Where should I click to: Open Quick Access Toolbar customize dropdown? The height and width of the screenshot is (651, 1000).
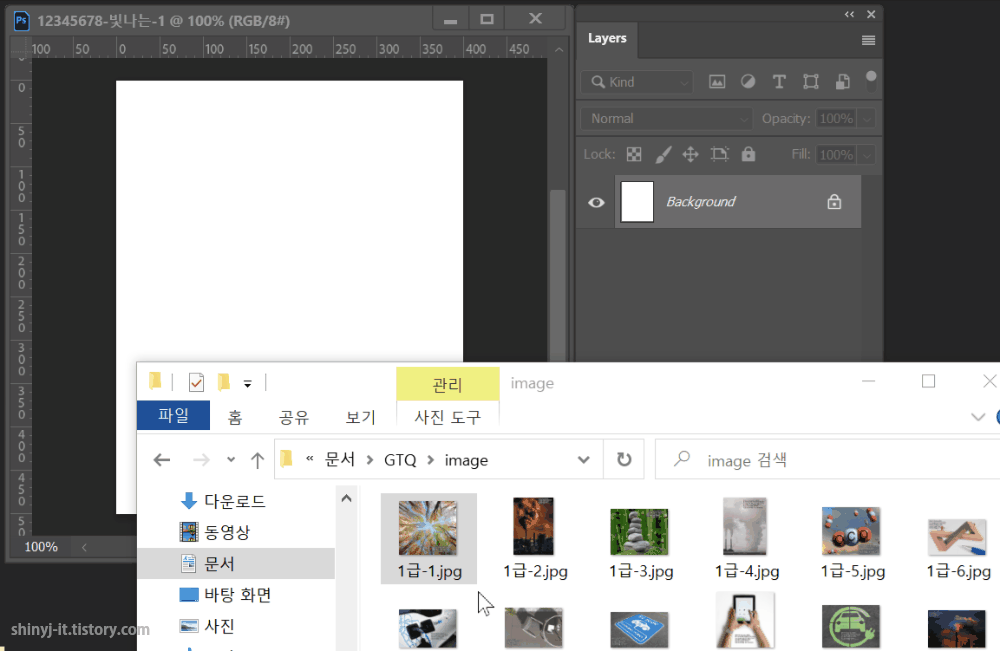[247, 383]
